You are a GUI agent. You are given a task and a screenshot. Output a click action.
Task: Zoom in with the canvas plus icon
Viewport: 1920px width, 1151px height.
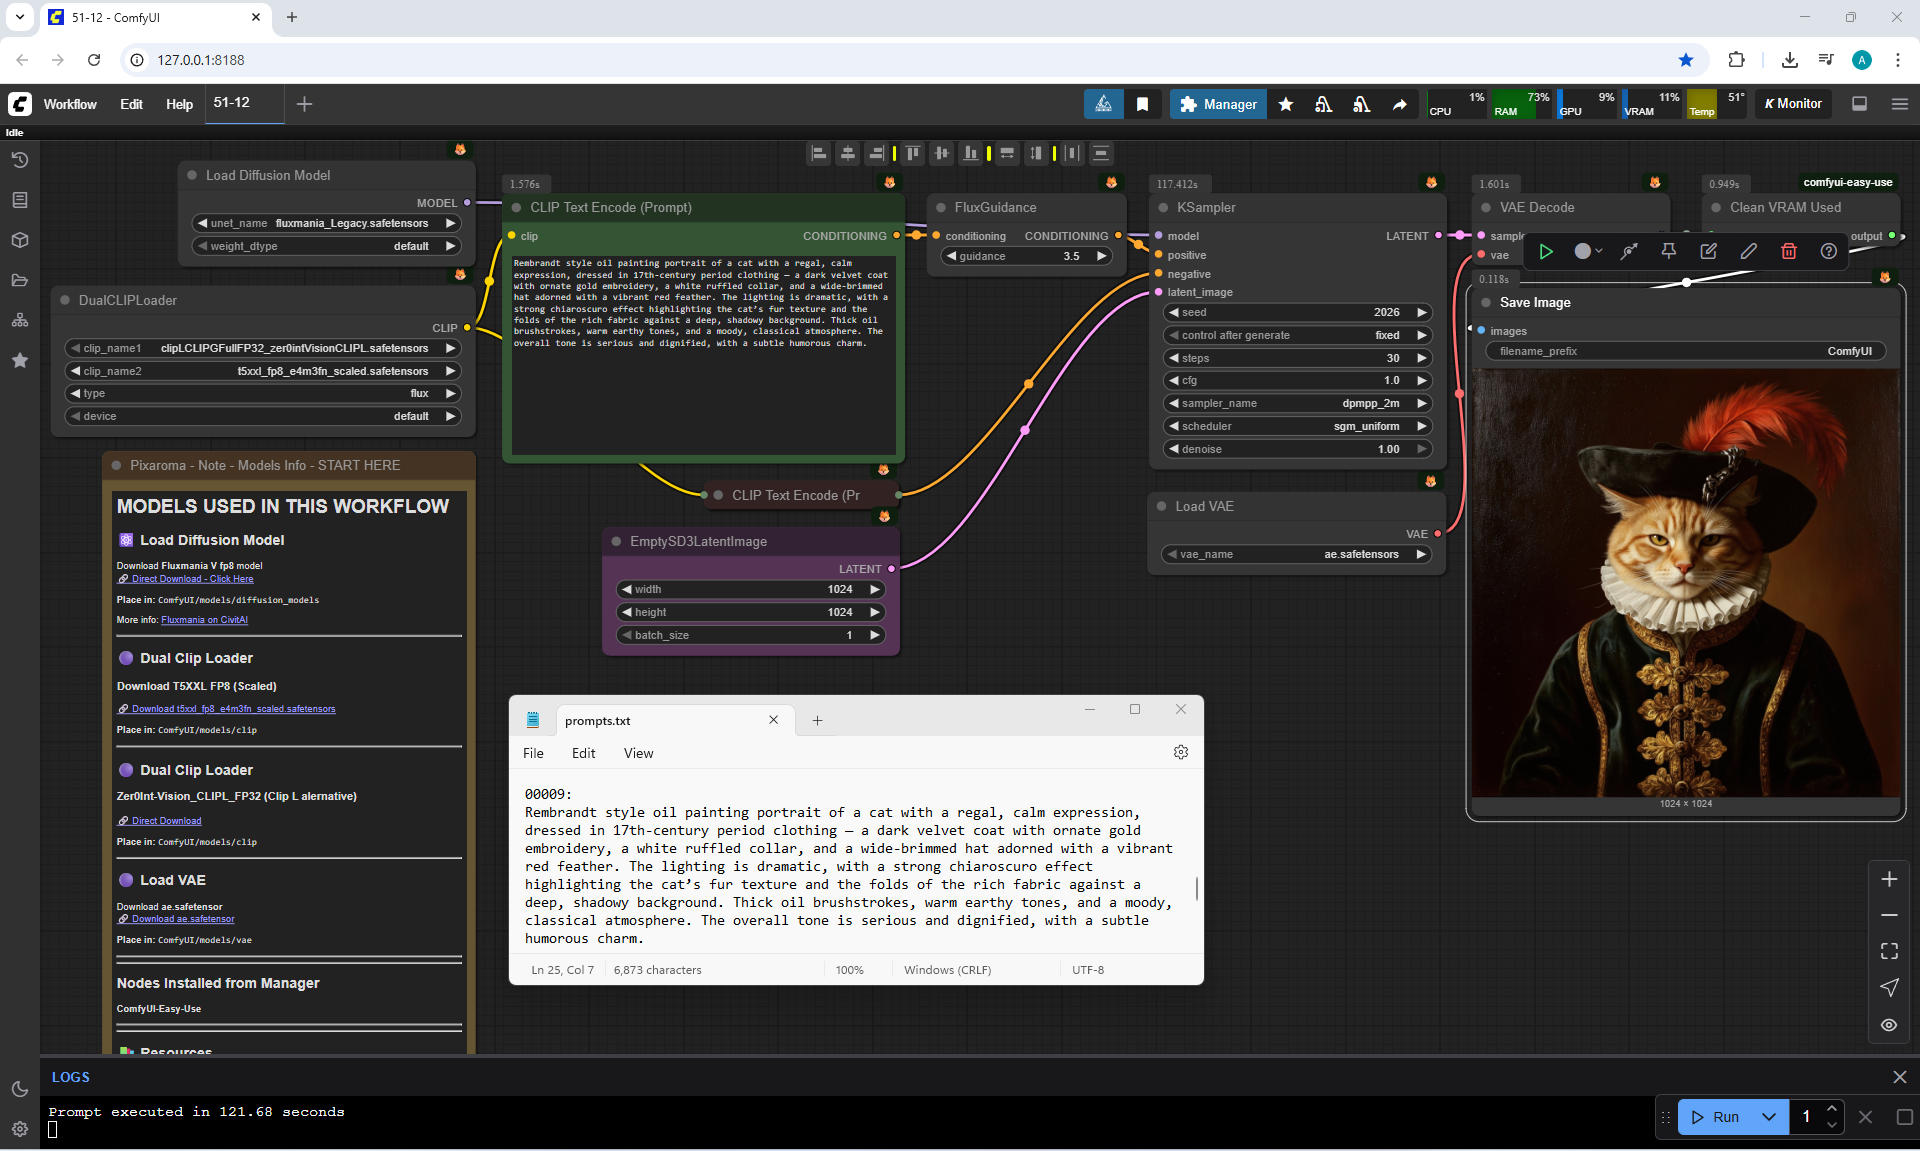(x=1889, y=879)
